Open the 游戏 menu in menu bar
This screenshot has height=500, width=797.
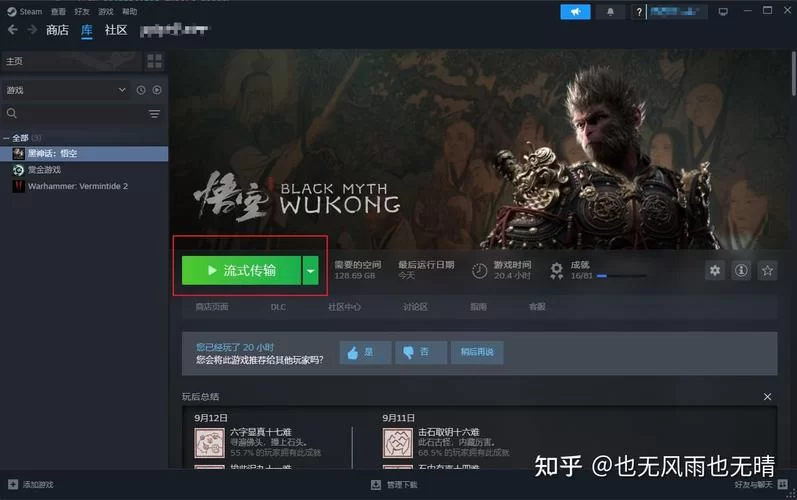(x=106, y=12)
